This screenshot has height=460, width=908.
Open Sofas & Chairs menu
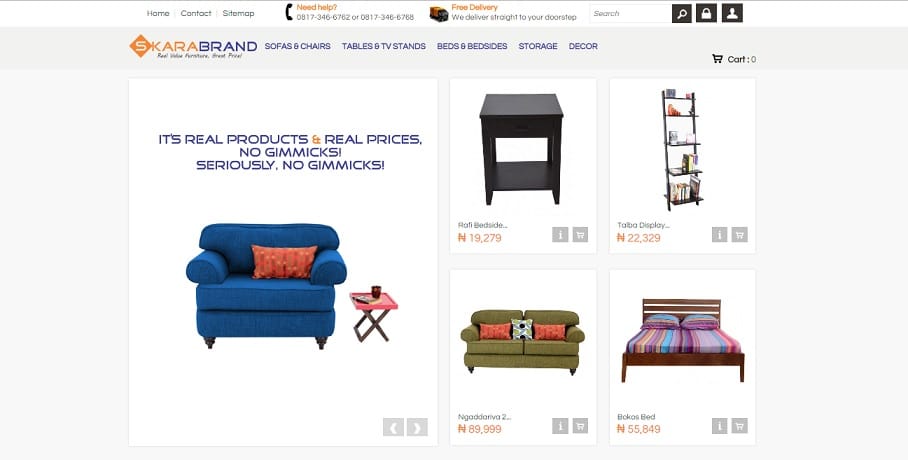coord(298,46)
